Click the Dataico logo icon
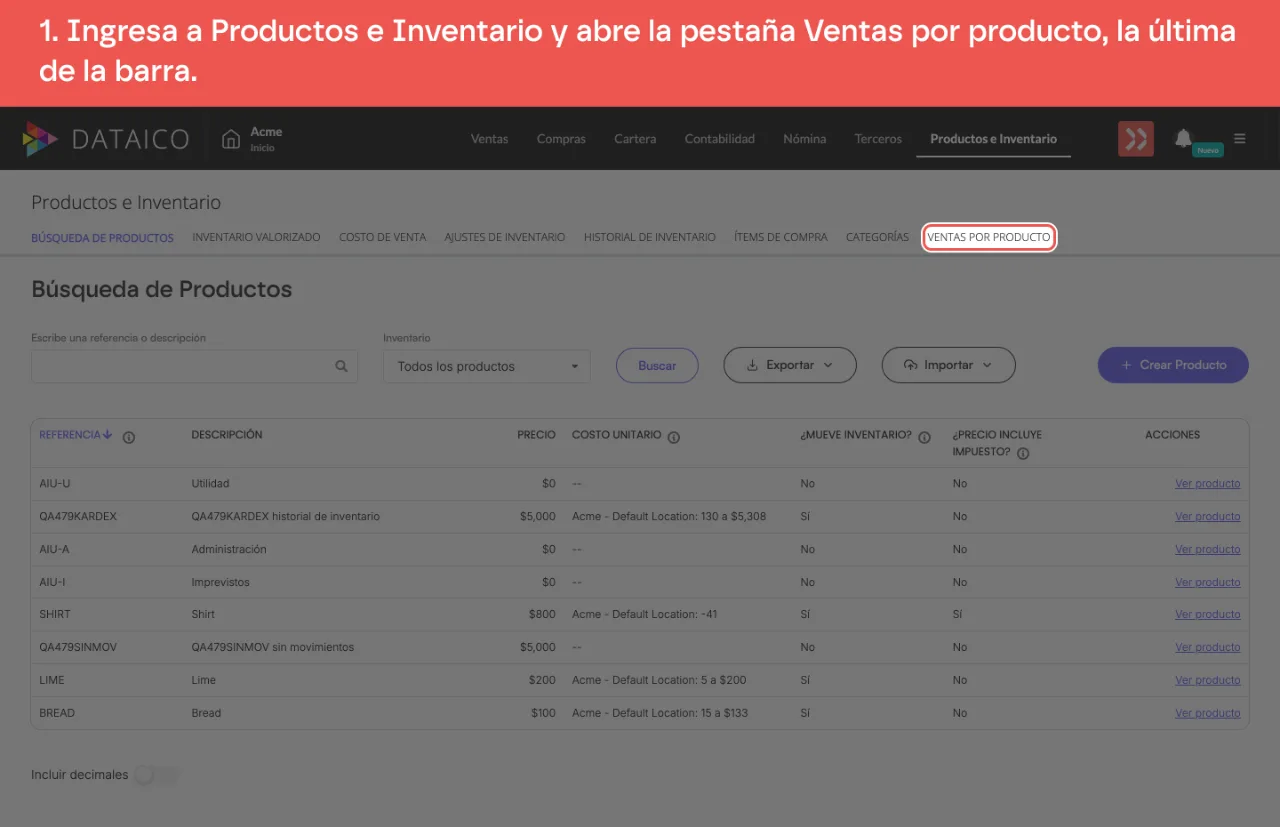 tap(40, 139)
